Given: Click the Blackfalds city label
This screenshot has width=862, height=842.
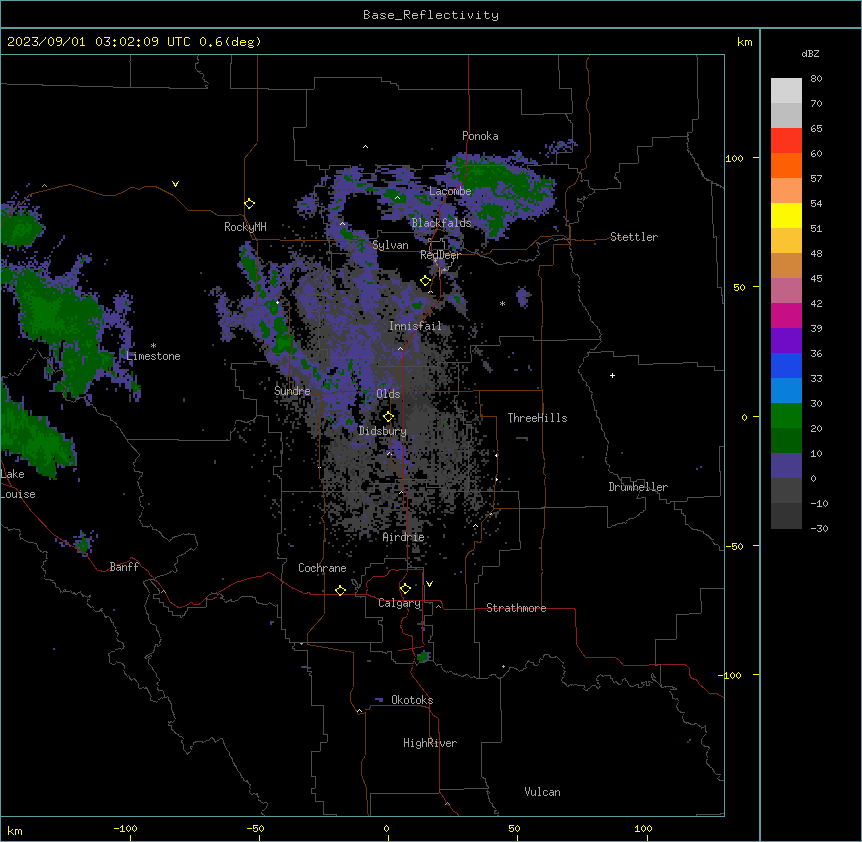Looking at the screenshot, I should 441,223.
